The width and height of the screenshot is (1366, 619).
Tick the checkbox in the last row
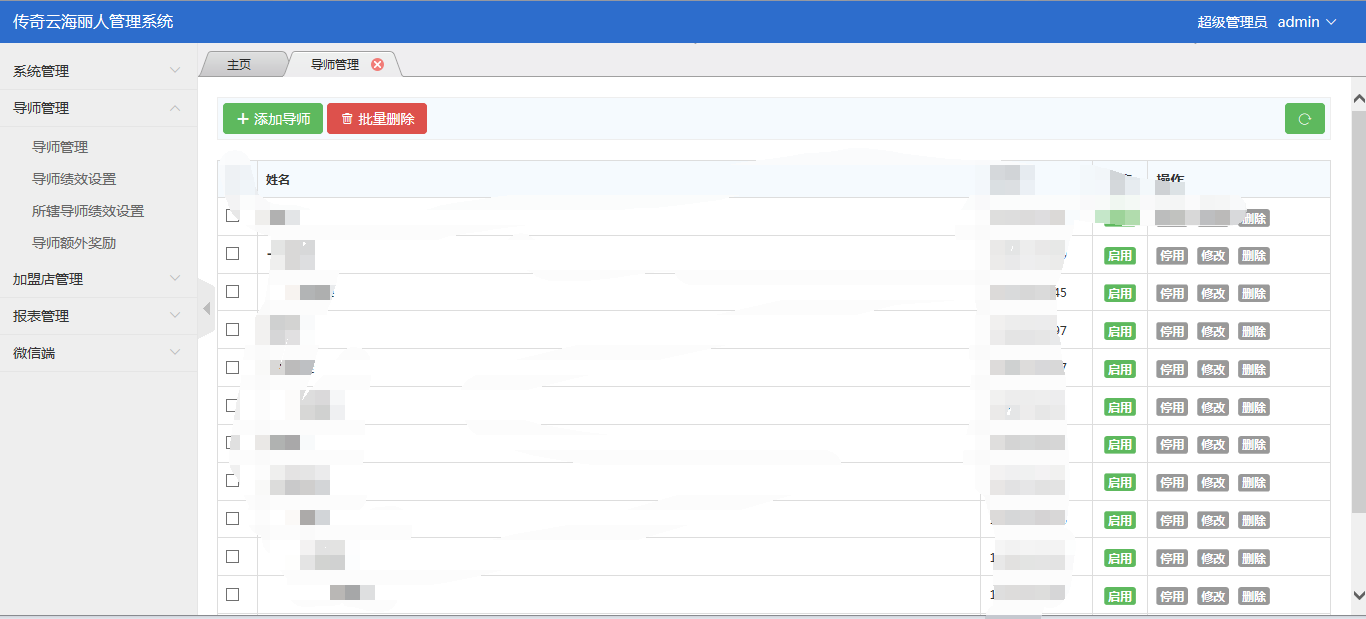[x=233, y=594]
